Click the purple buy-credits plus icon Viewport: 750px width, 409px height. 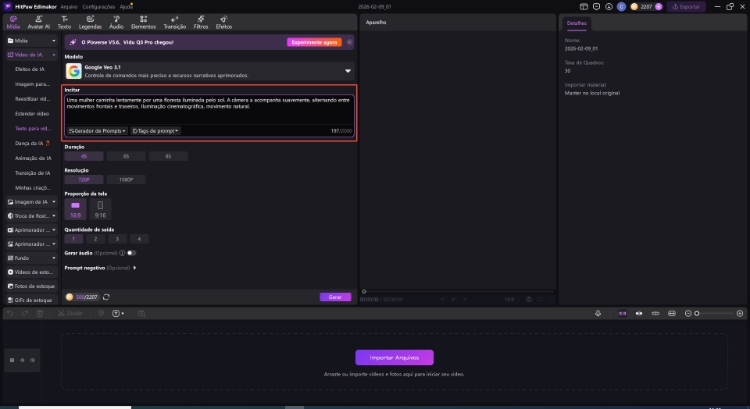coord(659,7)
